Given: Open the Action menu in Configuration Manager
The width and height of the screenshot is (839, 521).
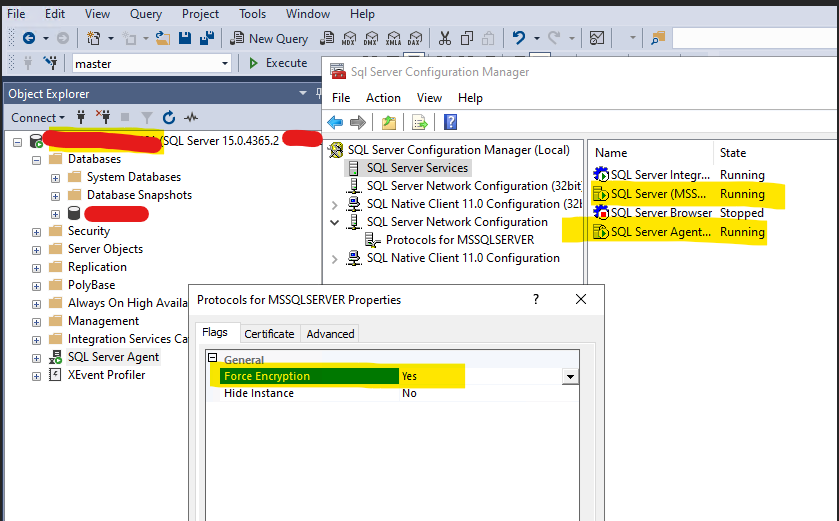Looking at the screenshot, I should click(383, 98).
